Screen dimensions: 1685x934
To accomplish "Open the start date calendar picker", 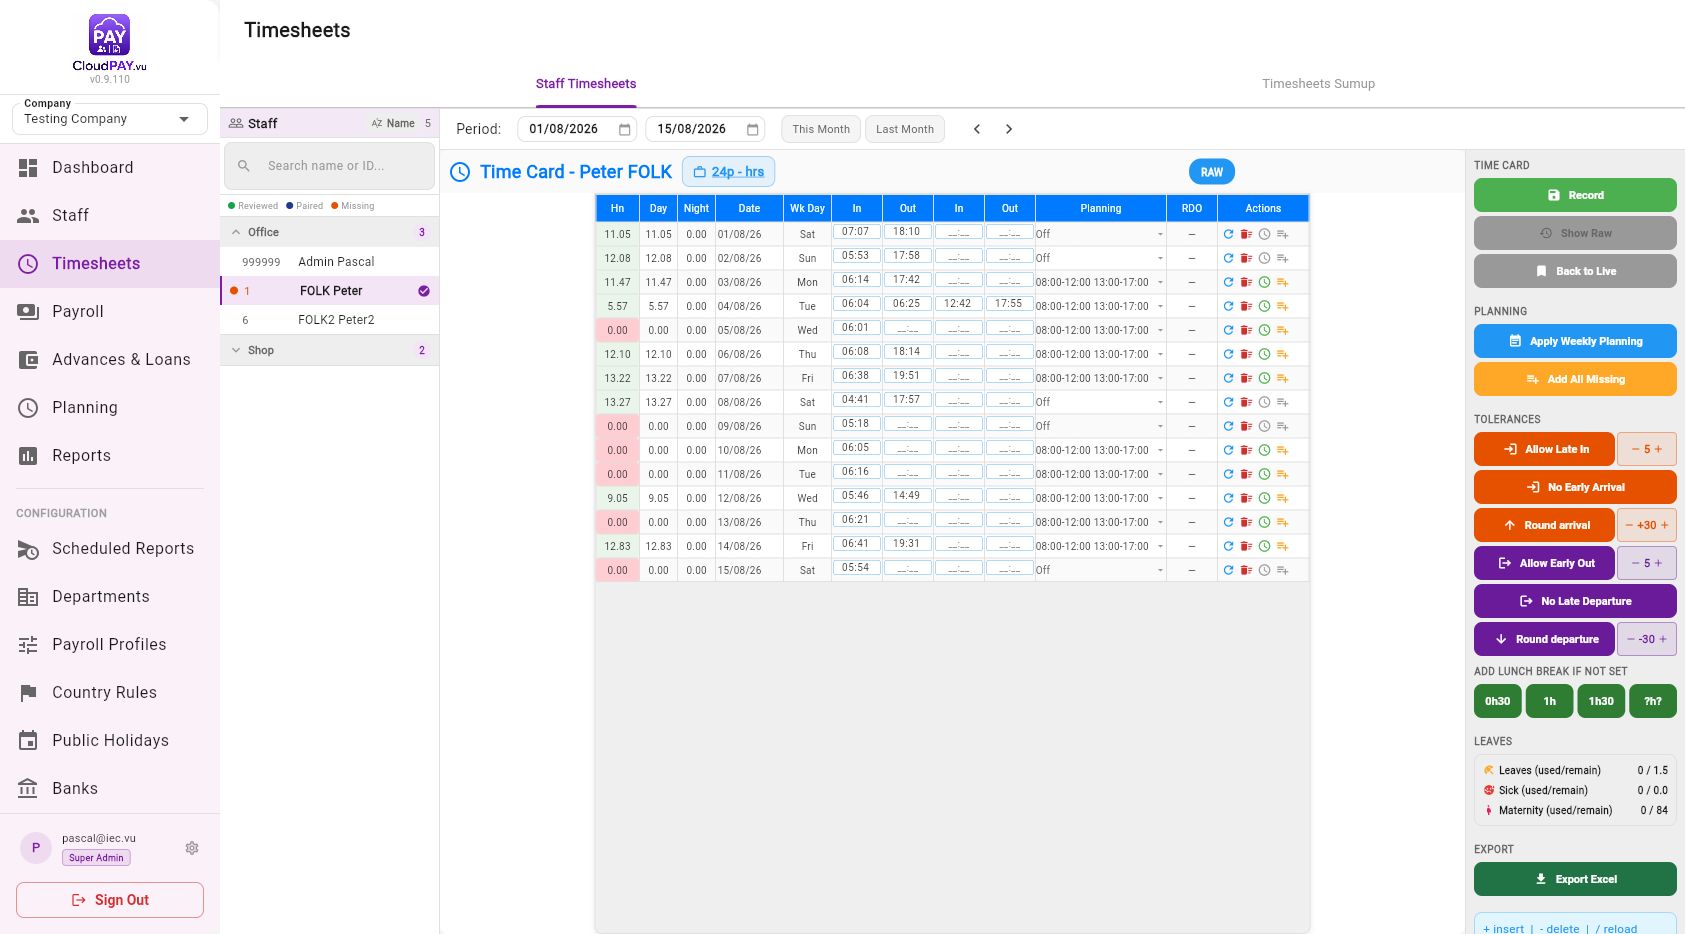I will click(x=625, y=129).
